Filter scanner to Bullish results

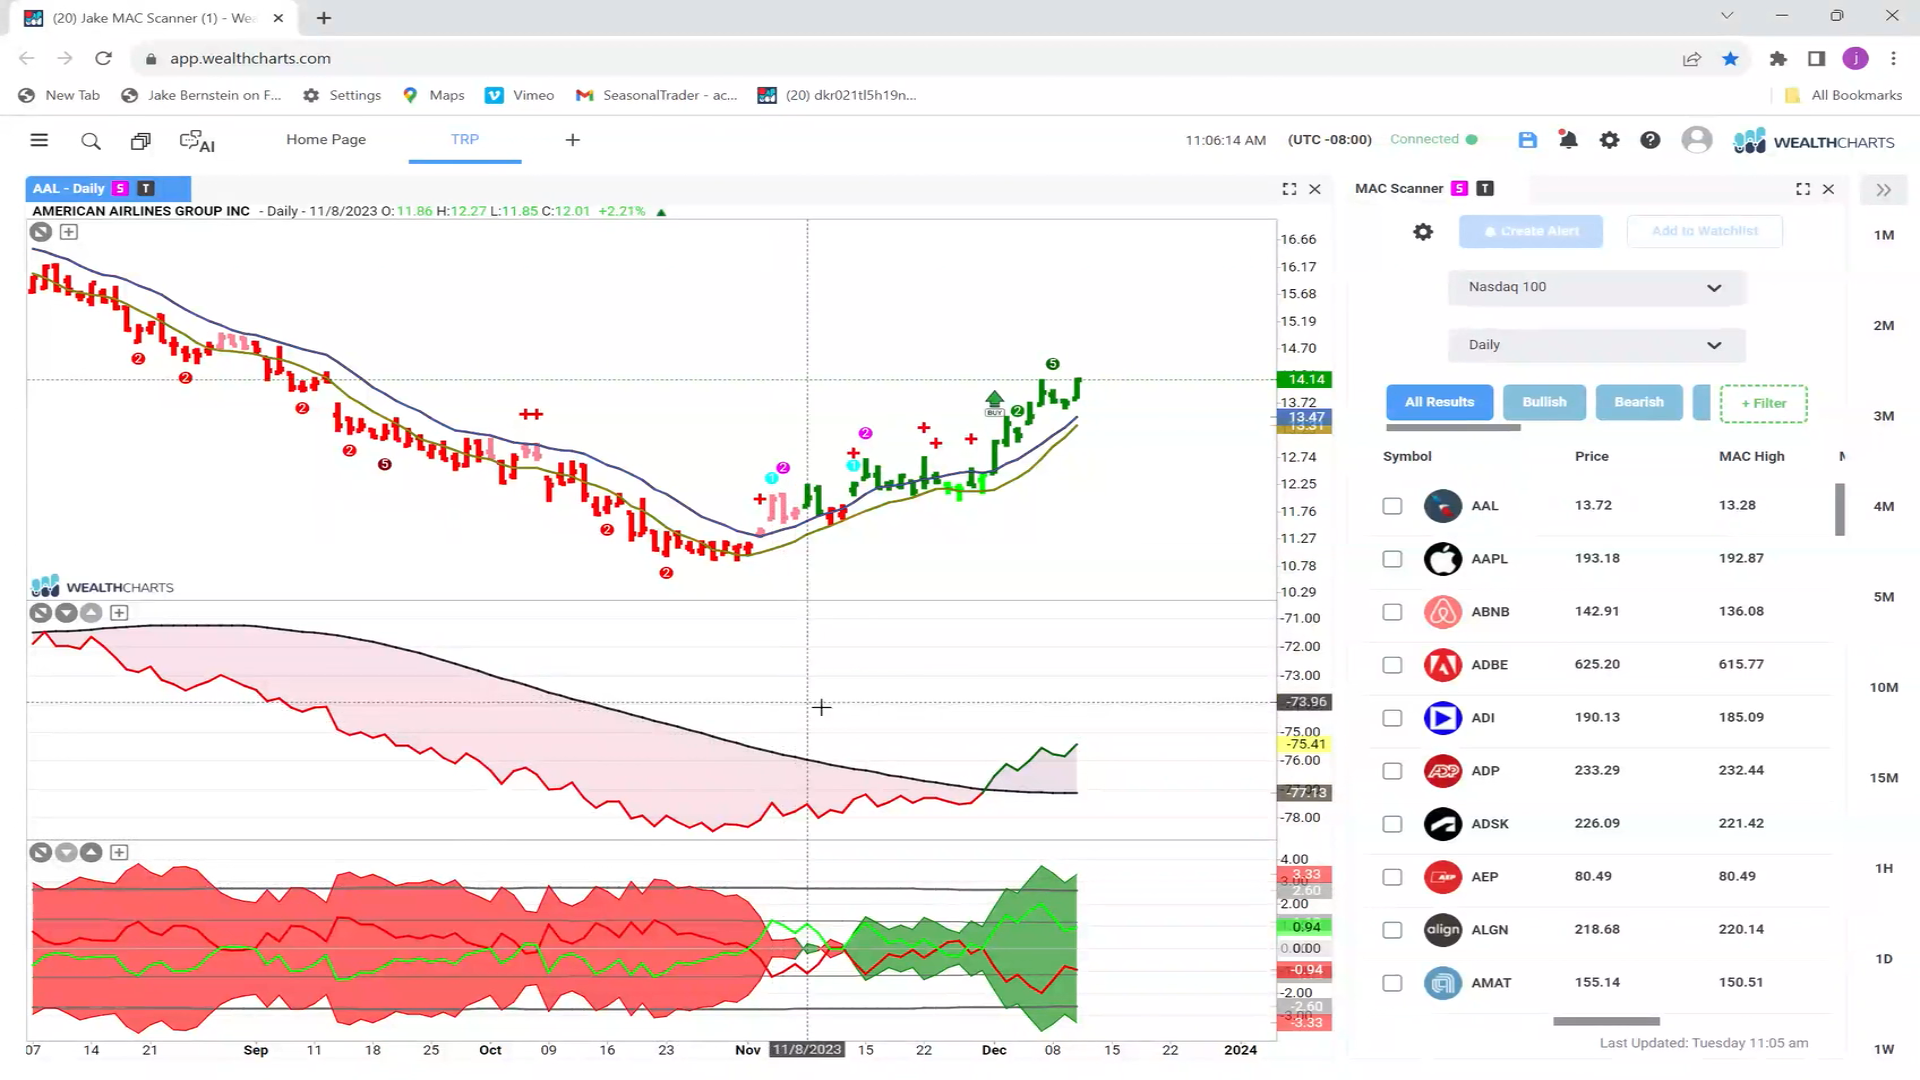click(1544, 402)
